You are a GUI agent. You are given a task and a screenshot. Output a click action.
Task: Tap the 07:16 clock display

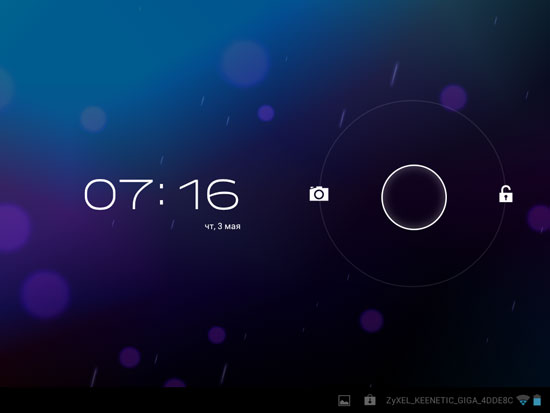pyautogui.click(x=162, y=194)
